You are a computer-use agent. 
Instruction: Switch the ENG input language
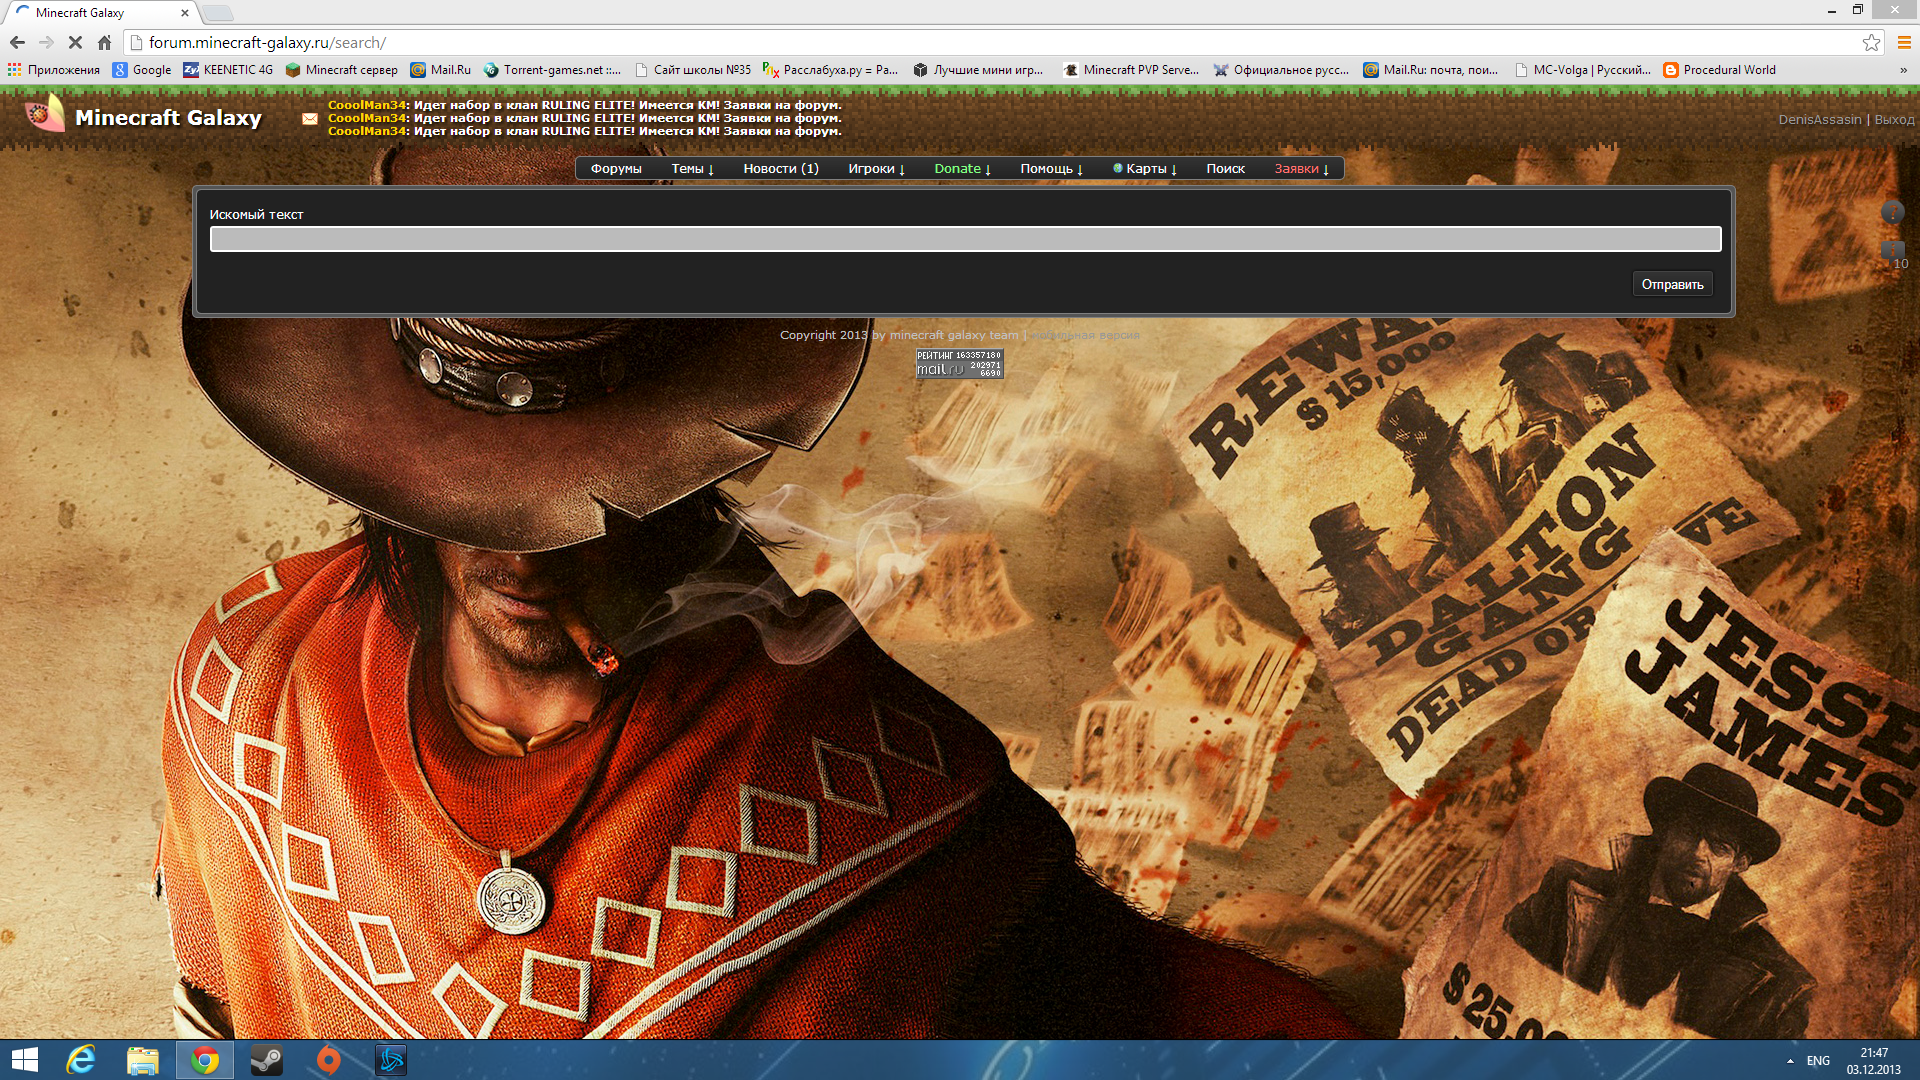[1818, 1061]
